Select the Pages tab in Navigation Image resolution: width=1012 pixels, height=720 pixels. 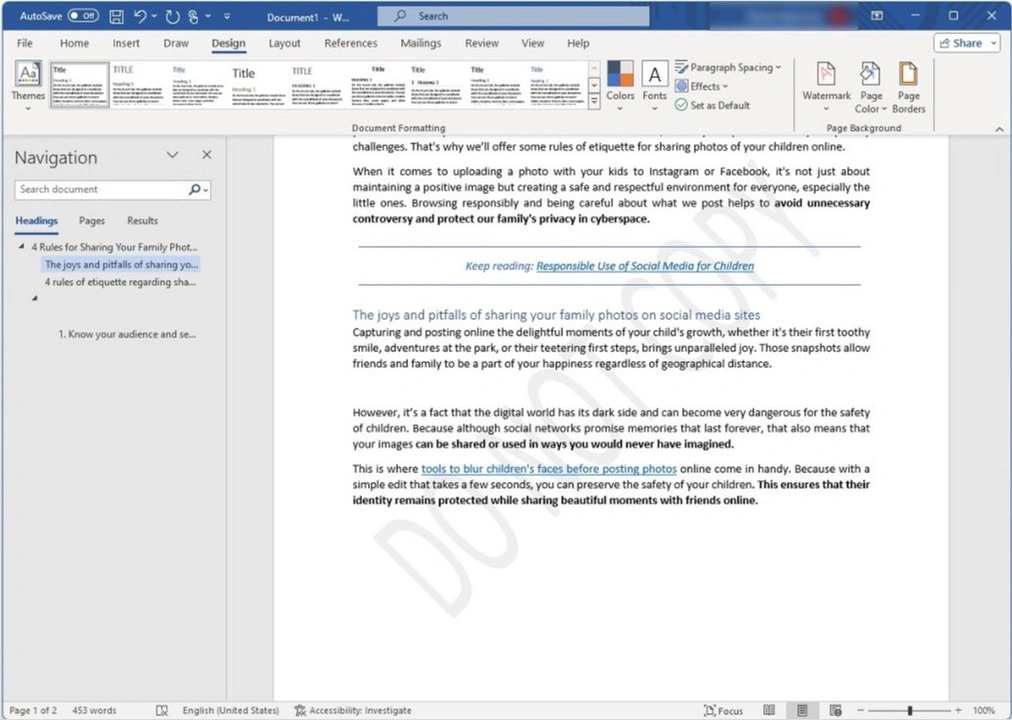tap(92, 221)
